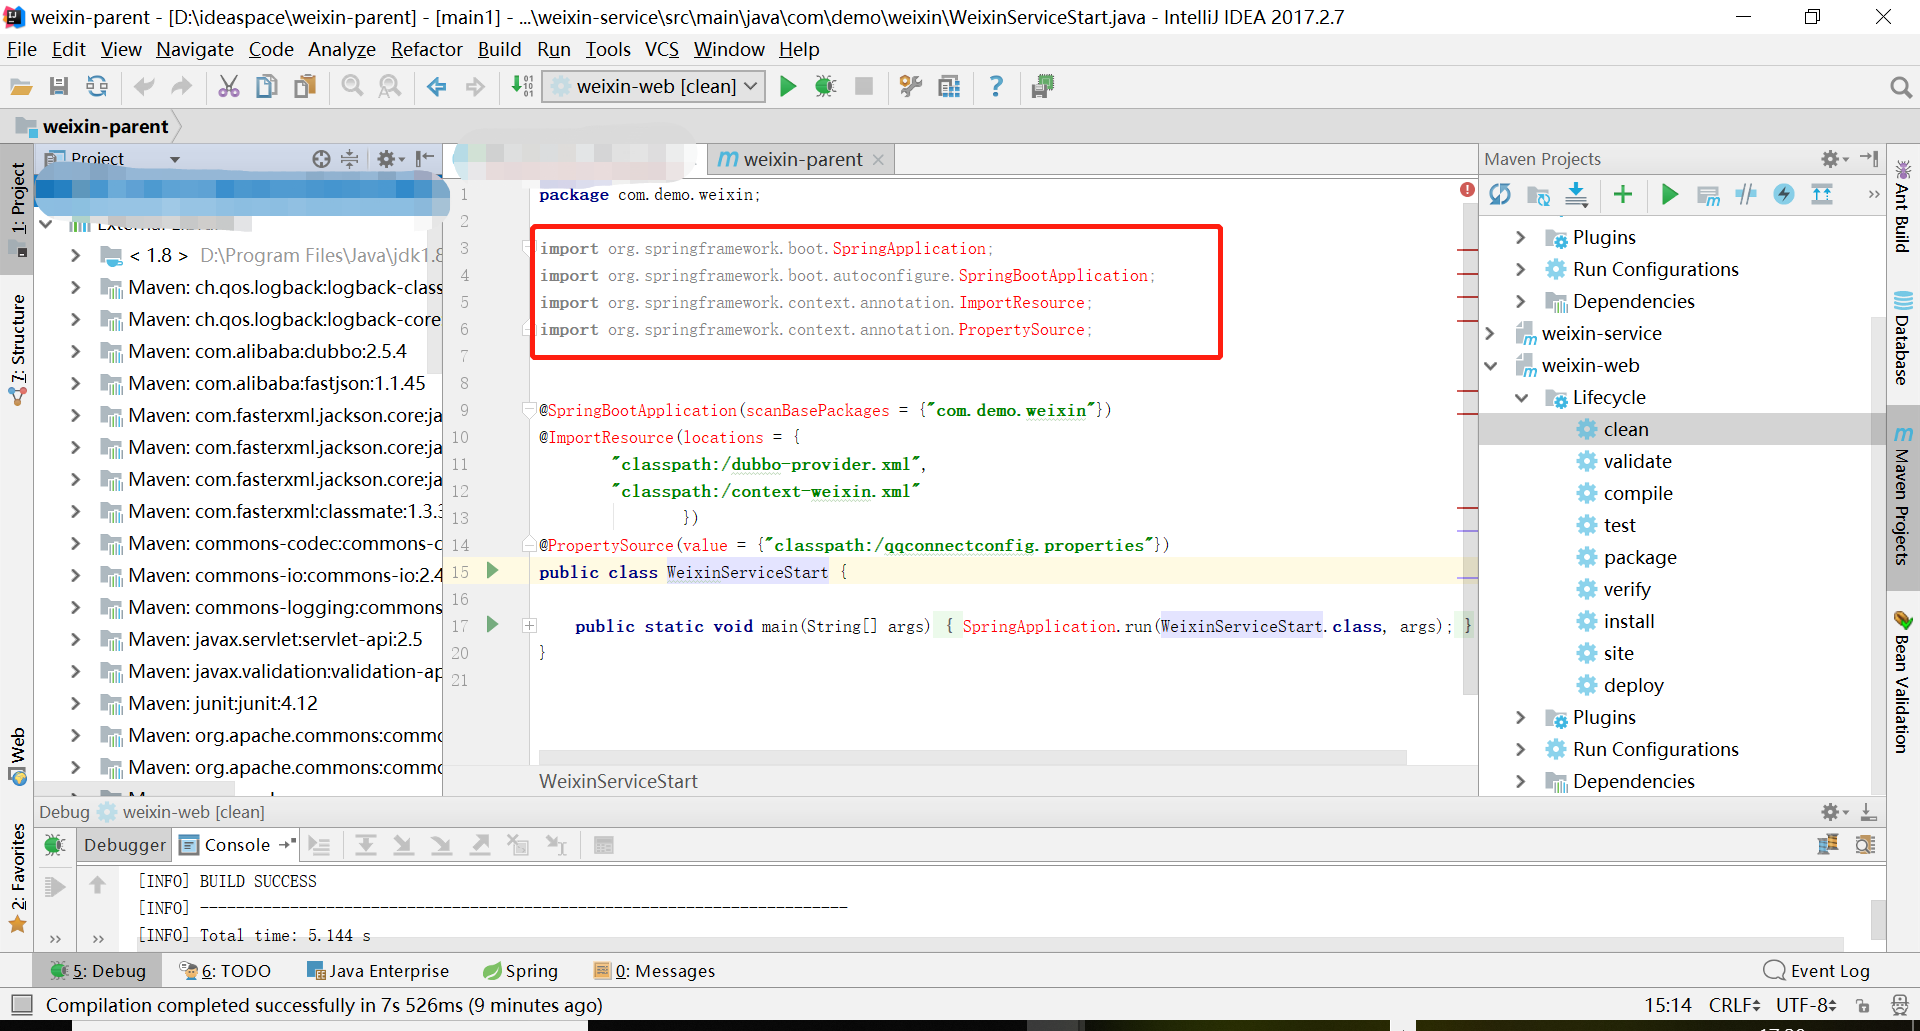Switch to the Console tab
The height and width of the screenshot is (1031, 1920).
tap(237, 845)
